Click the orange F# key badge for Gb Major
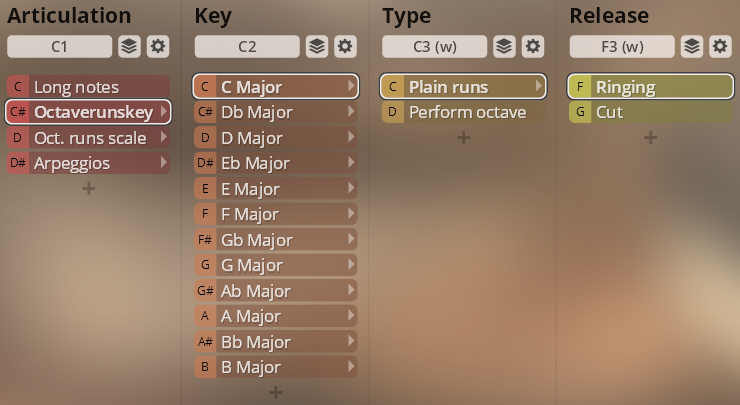 pyautogui.click(x=205, y=240)
